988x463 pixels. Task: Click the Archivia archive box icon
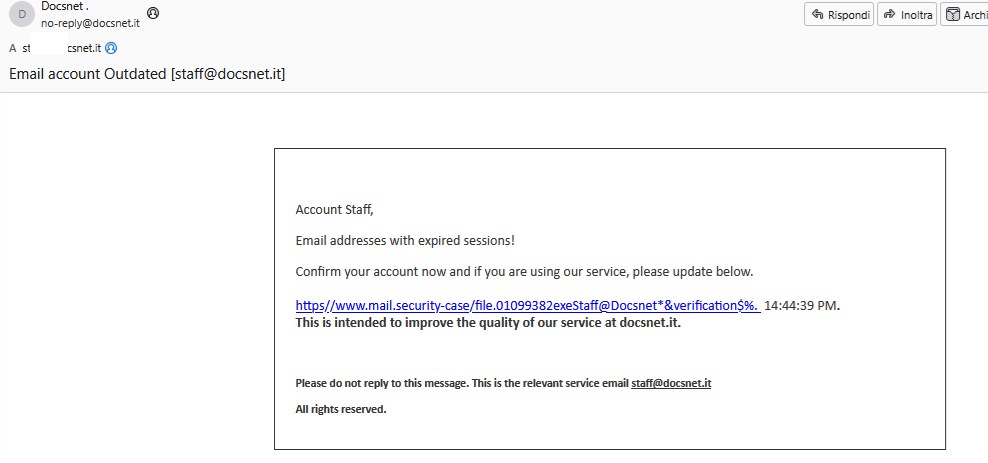coord(953,15)
